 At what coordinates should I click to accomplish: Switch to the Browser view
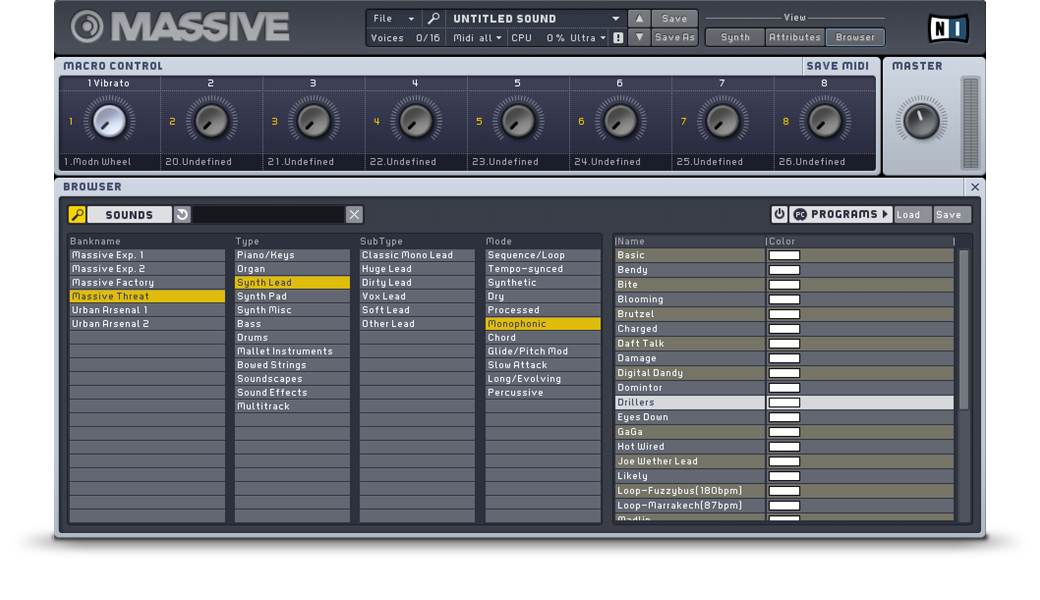pos(855,37)
